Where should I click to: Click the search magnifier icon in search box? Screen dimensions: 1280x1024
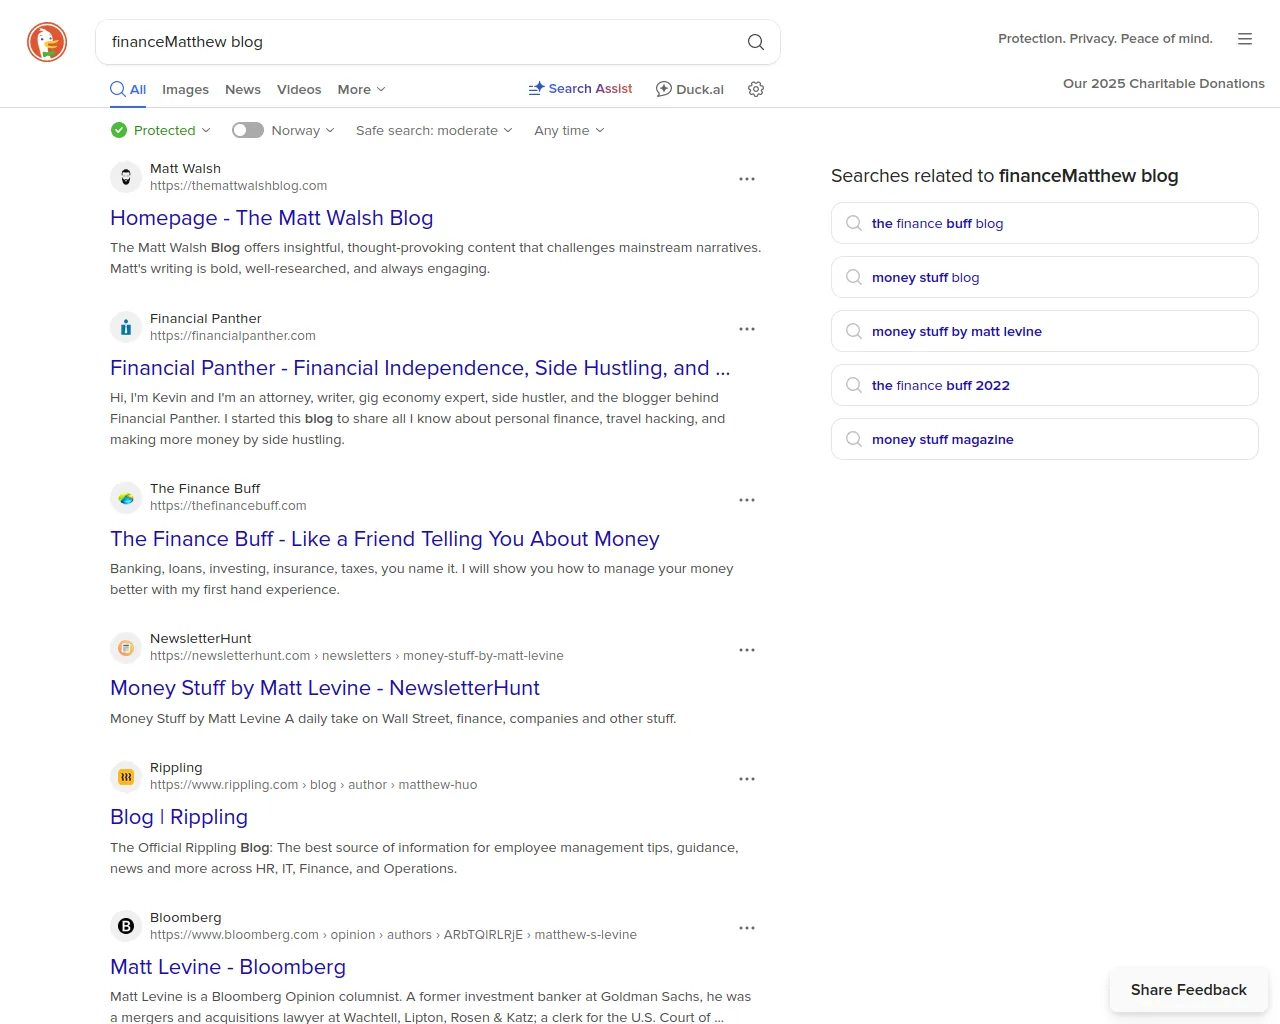[x=756, y=42]
